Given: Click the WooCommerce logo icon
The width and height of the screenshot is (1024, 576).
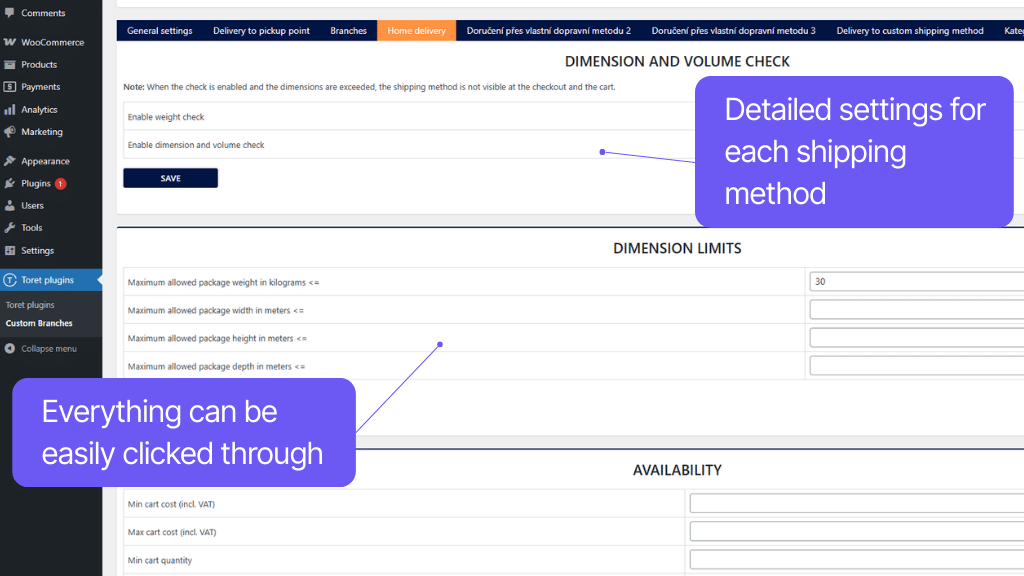Looking at the screenshot, I should click(x=10, y=42).
